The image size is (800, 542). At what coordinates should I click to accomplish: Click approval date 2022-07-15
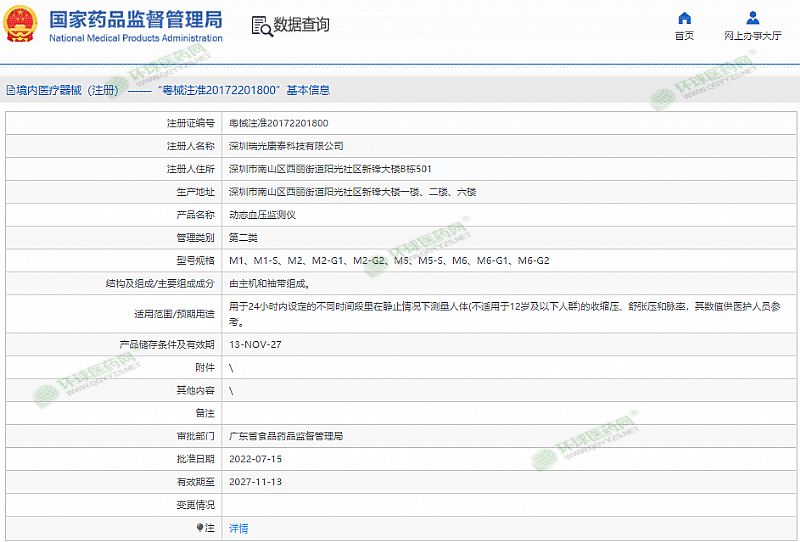[255, 459]
